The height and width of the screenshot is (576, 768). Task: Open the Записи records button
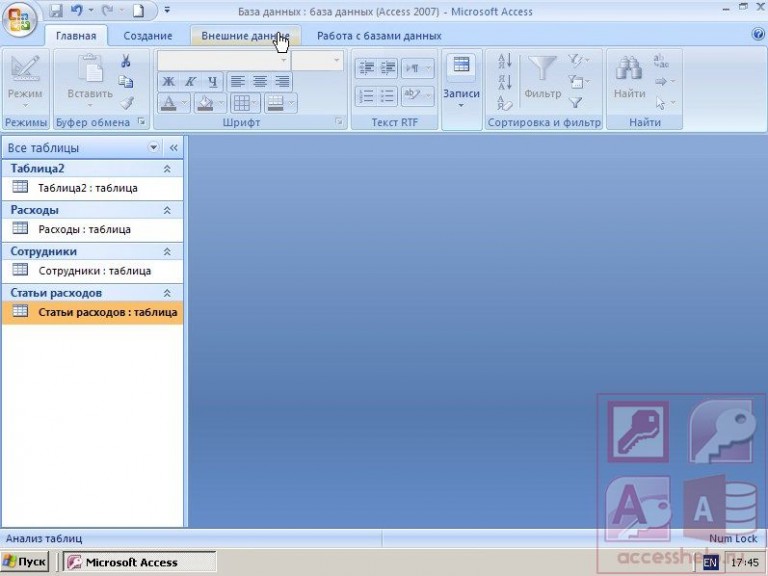click(x=461, y=82)
